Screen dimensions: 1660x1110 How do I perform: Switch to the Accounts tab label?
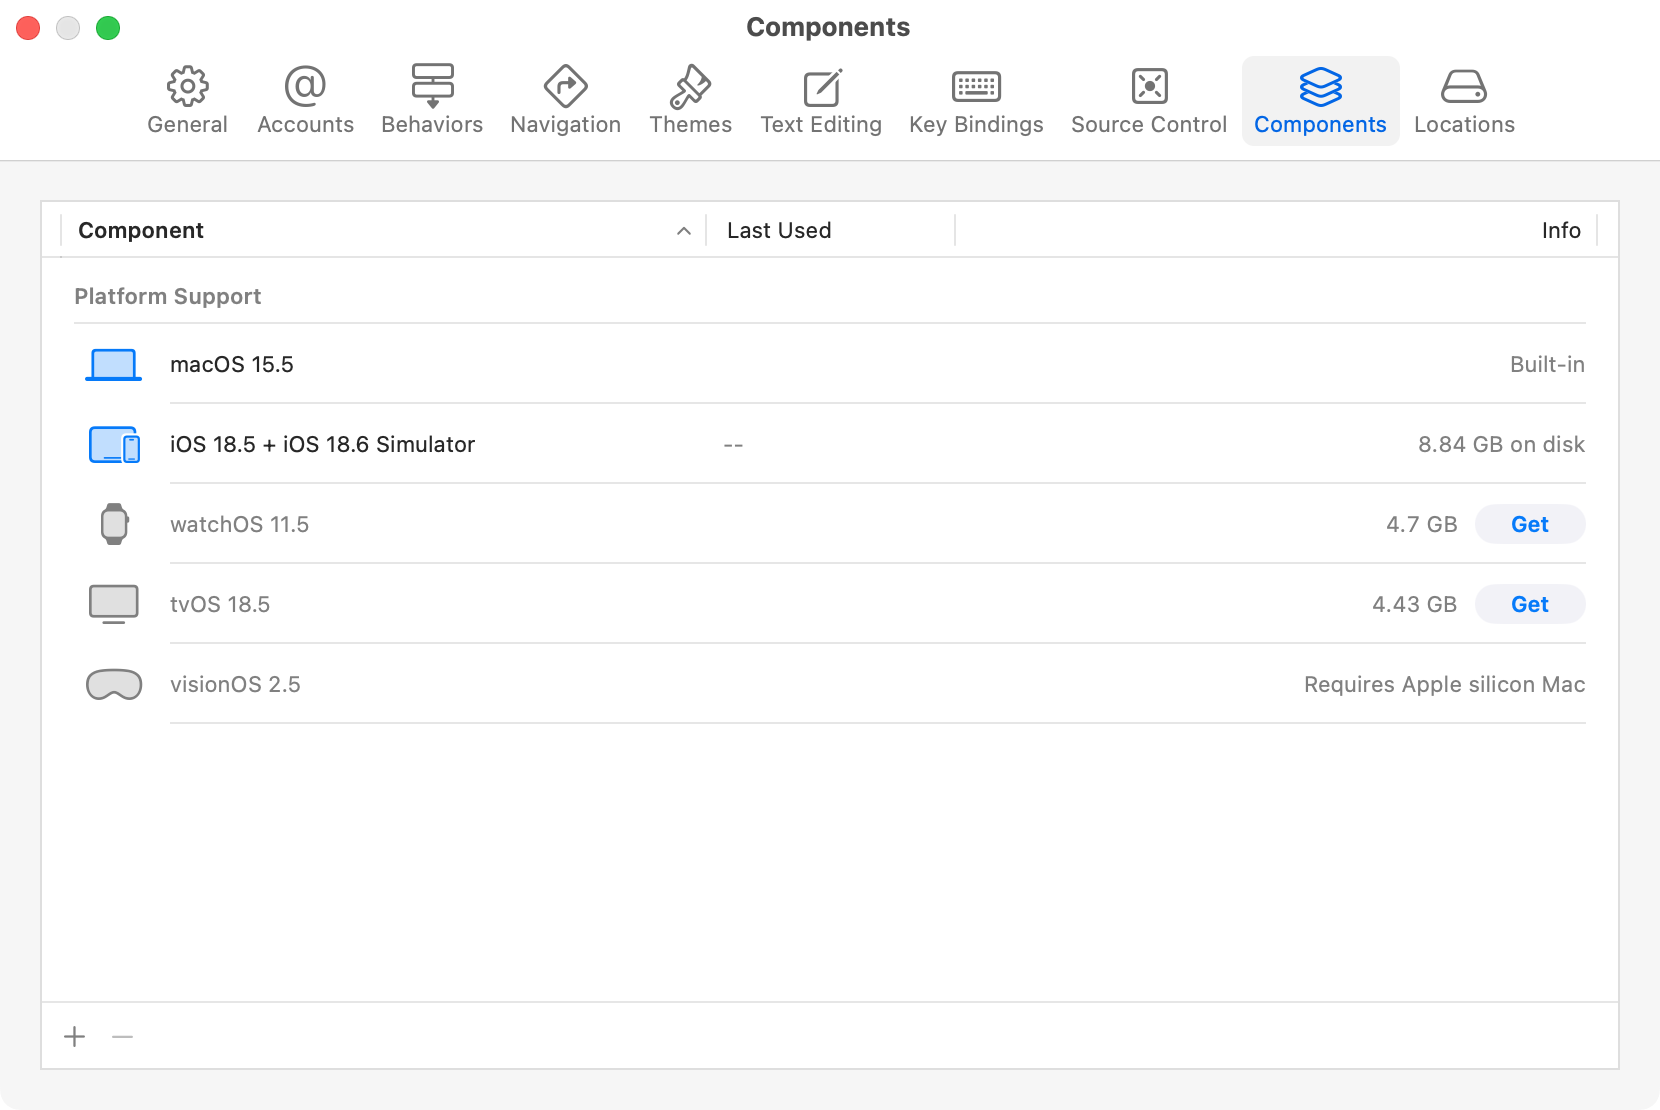305,125
